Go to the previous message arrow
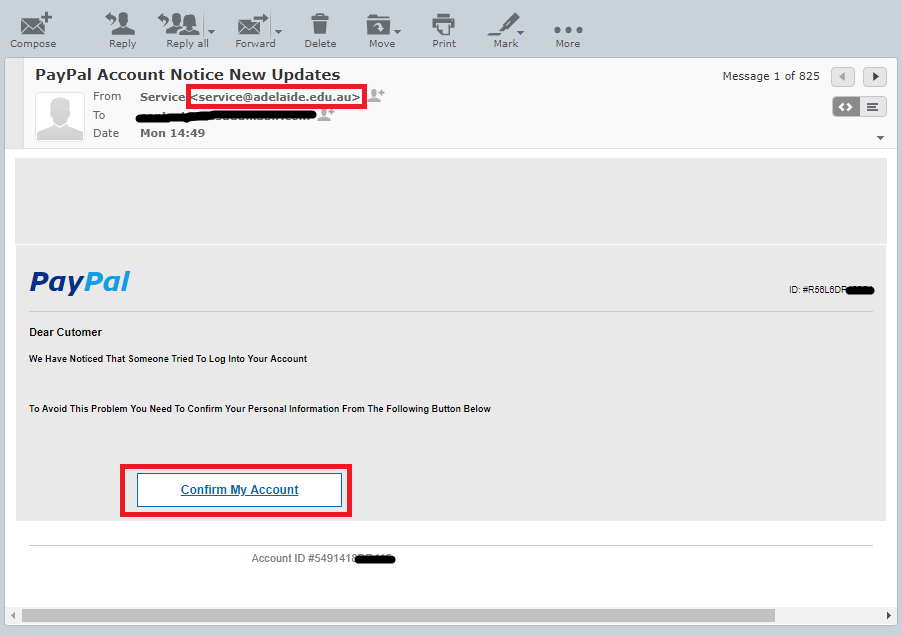Image resolution: width=902 pixels, height=635 pixels. [843, 76]
